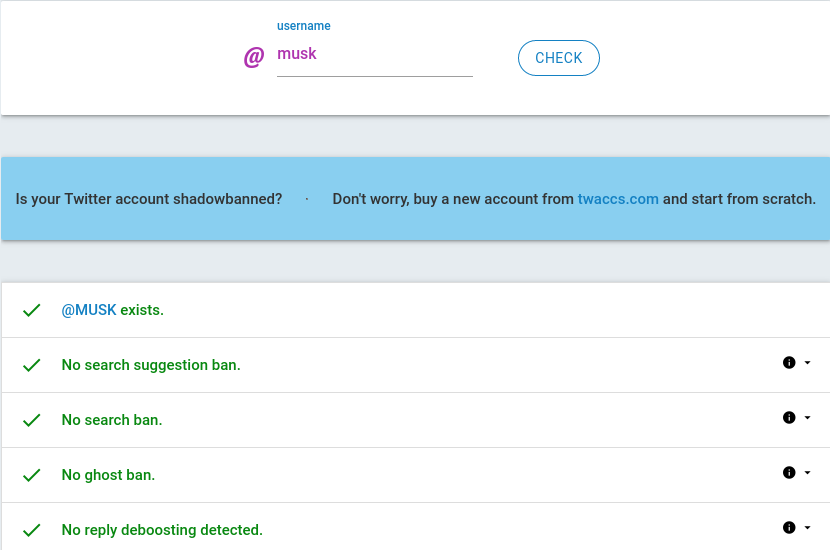Expand the No search ban details arrow

807,418
